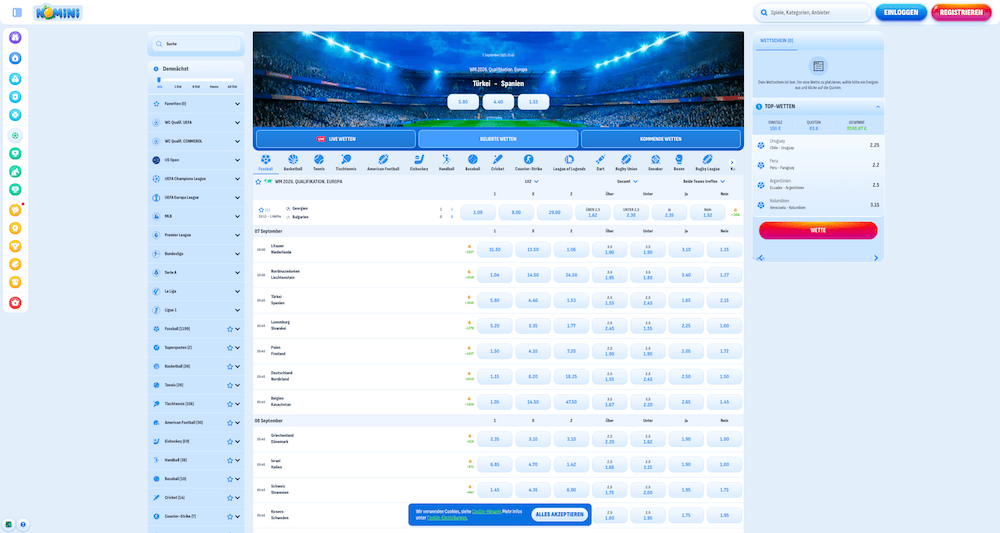Choose the Handball sport icon
1000x533 pixels.
pos(446,161)
